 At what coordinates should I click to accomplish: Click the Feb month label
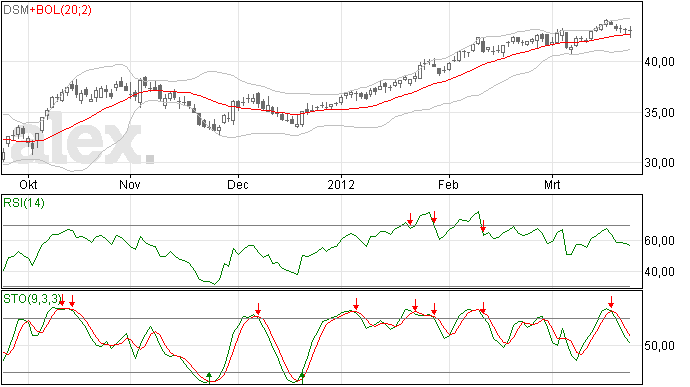(448, 184)
